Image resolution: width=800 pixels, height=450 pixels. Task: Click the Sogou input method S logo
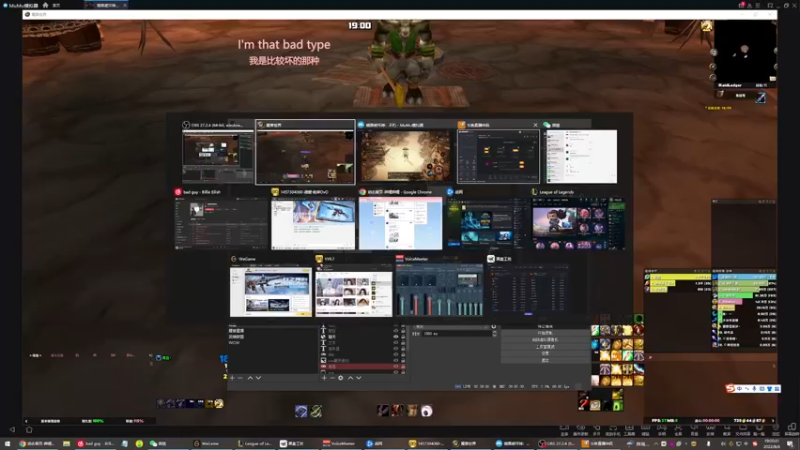[x=730, y=389]
